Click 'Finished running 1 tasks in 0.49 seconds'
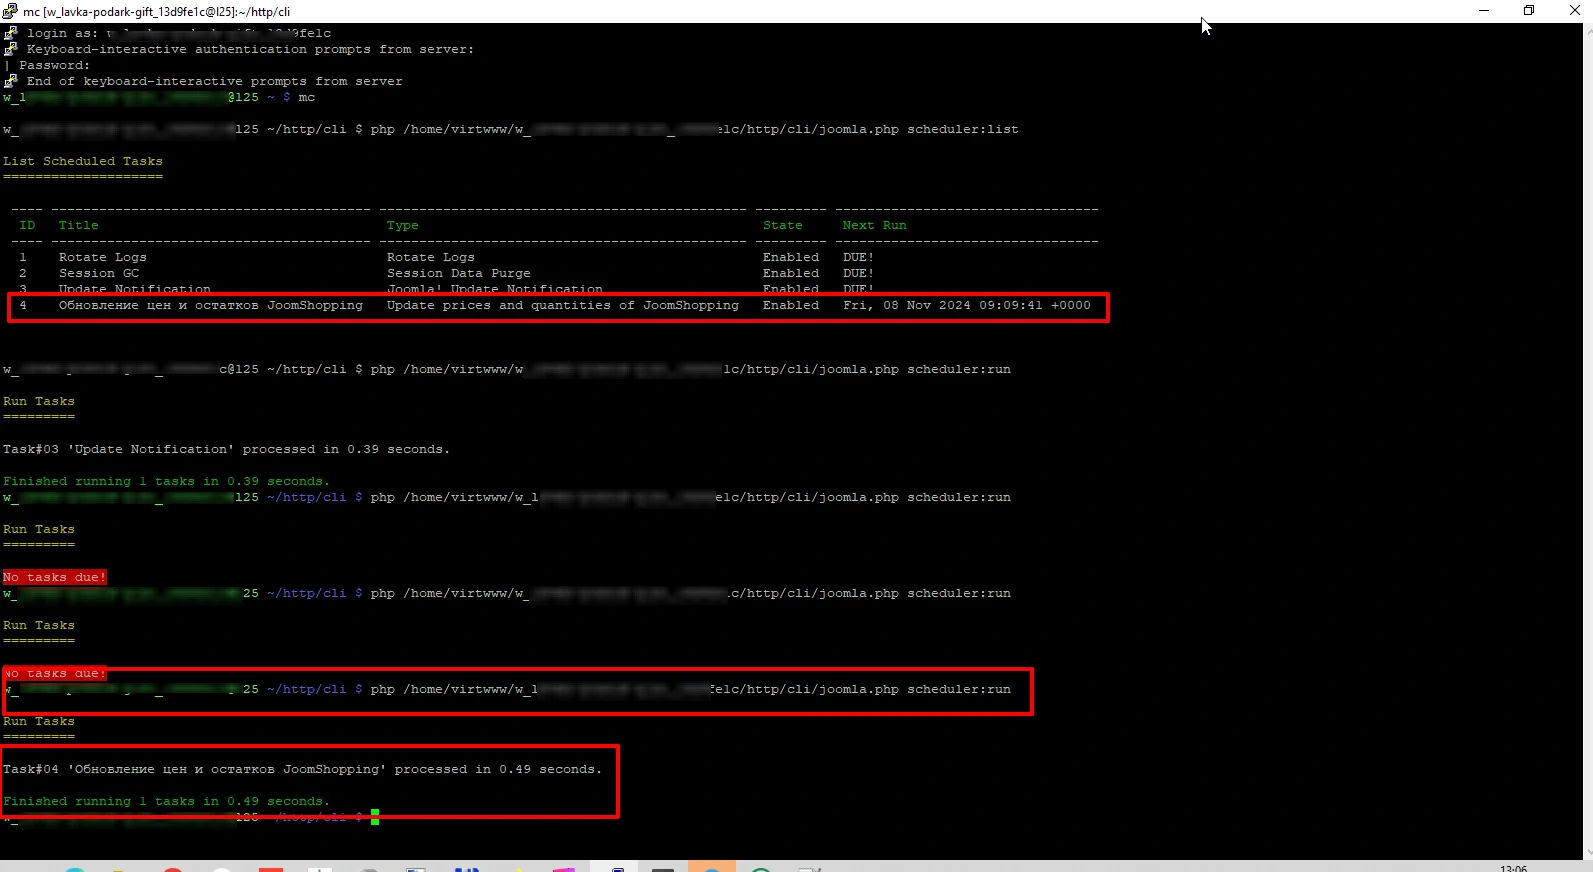This screenshot has height=872, width=1593. click(x=166, y=801)
